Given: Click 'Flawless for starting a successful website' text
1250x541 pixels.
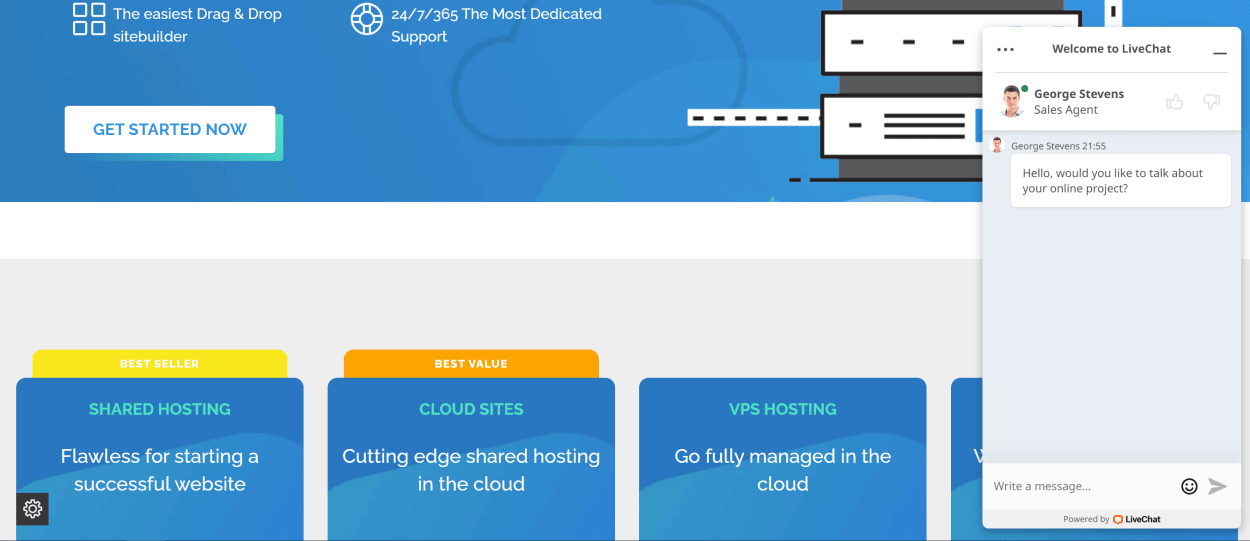Looking at the screenshot, I should point(160,470).
